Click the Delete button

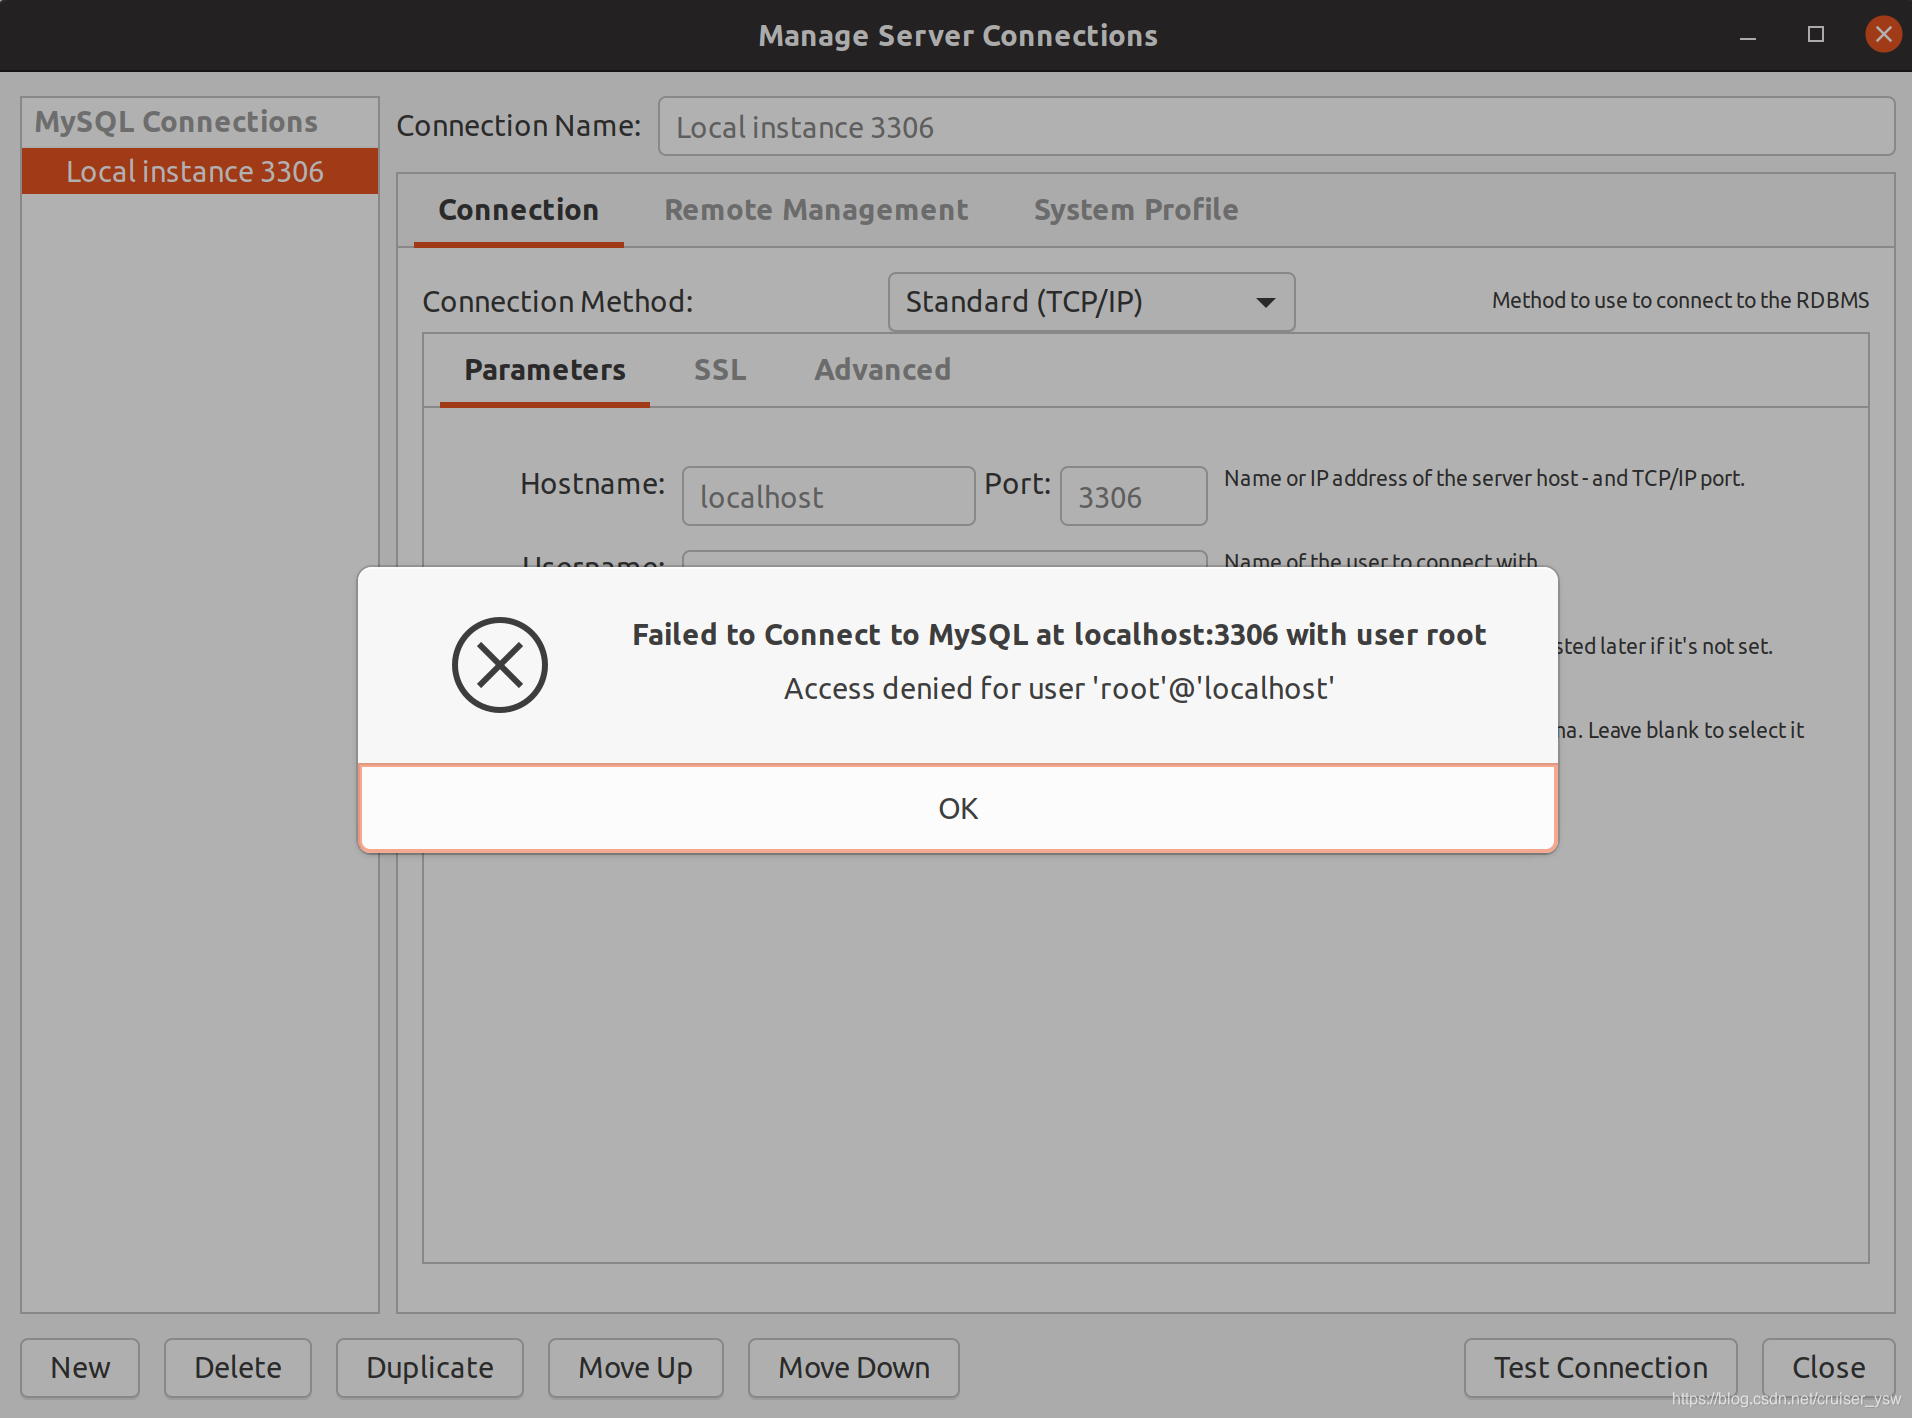(x=238, y=1367)
